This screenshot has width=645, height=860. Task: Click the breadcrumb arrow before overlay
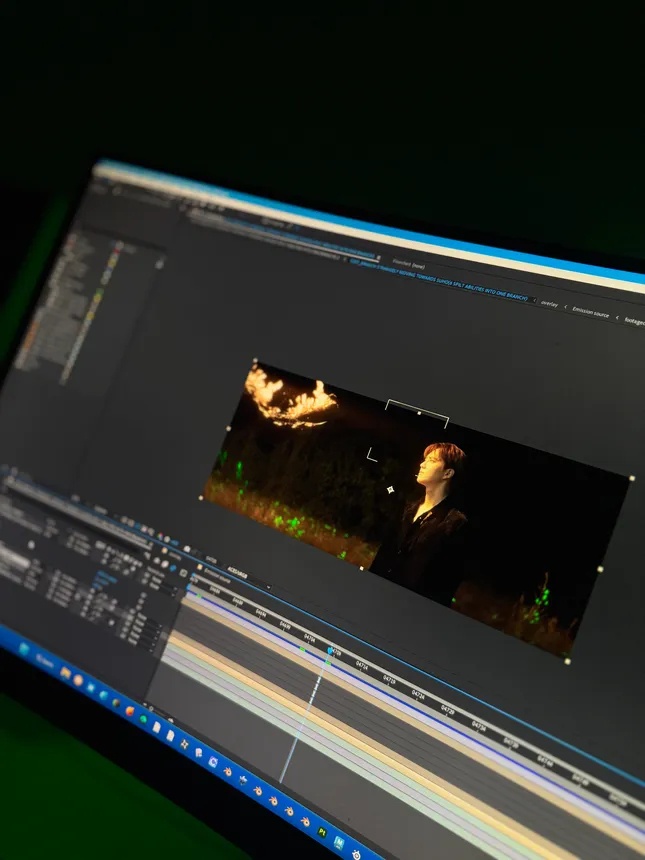click(x=535, y=300)
